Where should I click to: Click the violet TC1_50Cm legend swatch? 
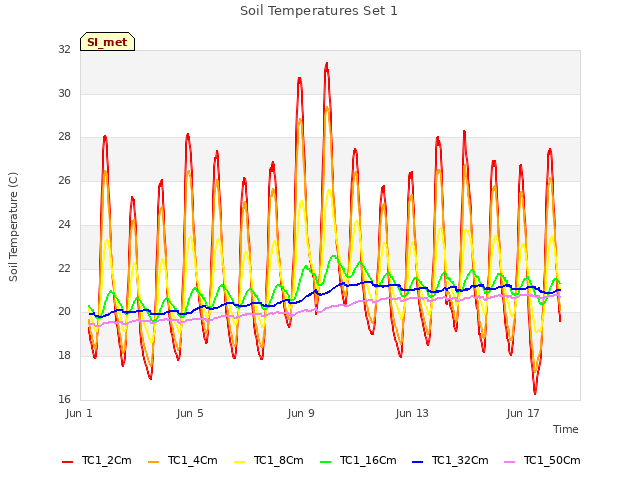510,462
